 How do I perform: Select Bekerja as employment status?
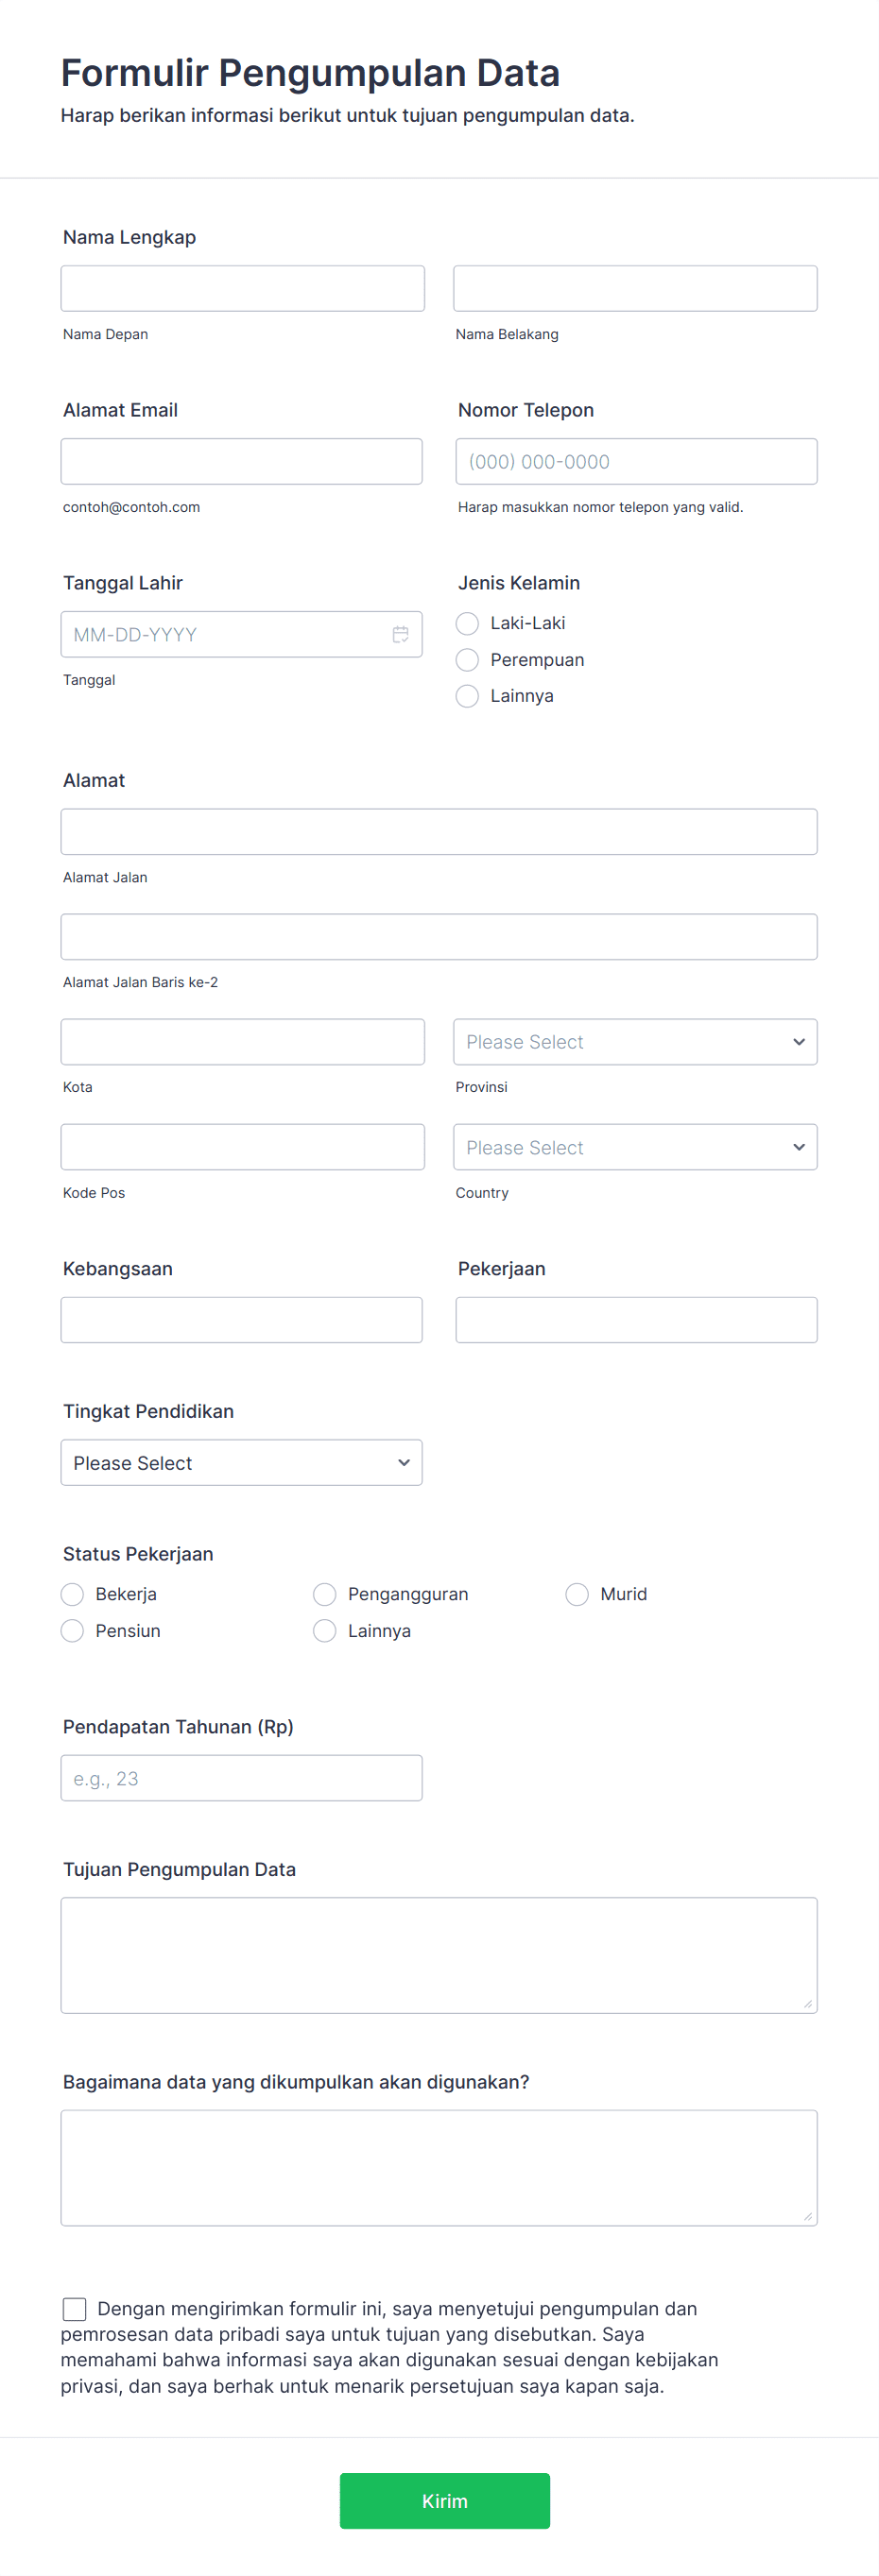click(x=71, y=1594)
